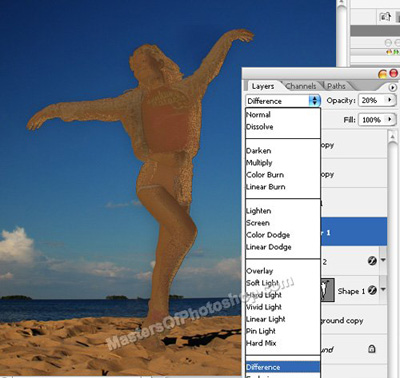Choose Linear Light blend mode
Screen dimensions: 400x378
coord(266,319)
